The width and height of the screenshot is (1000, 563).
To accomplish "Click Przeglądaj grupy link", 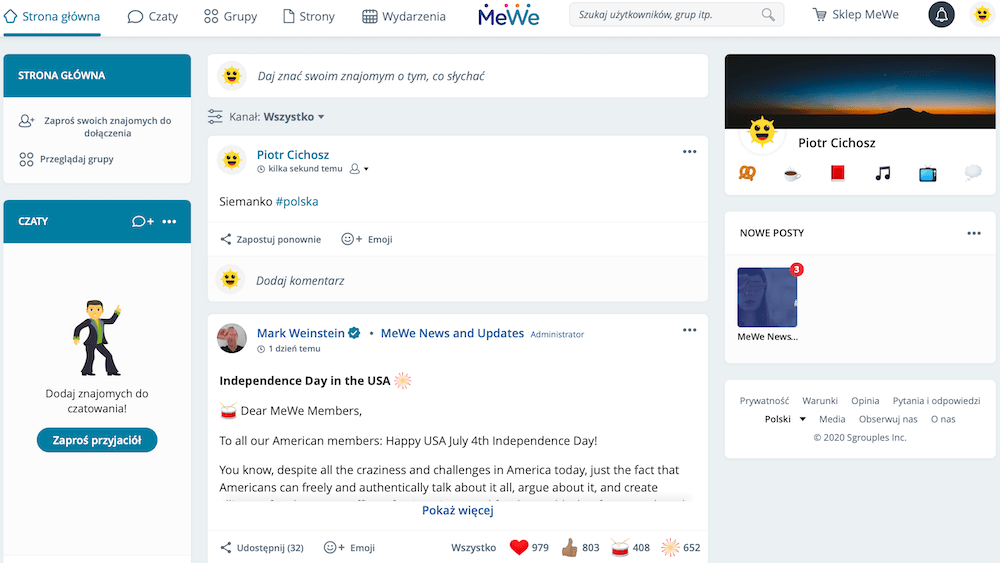I will pos(66,159).
